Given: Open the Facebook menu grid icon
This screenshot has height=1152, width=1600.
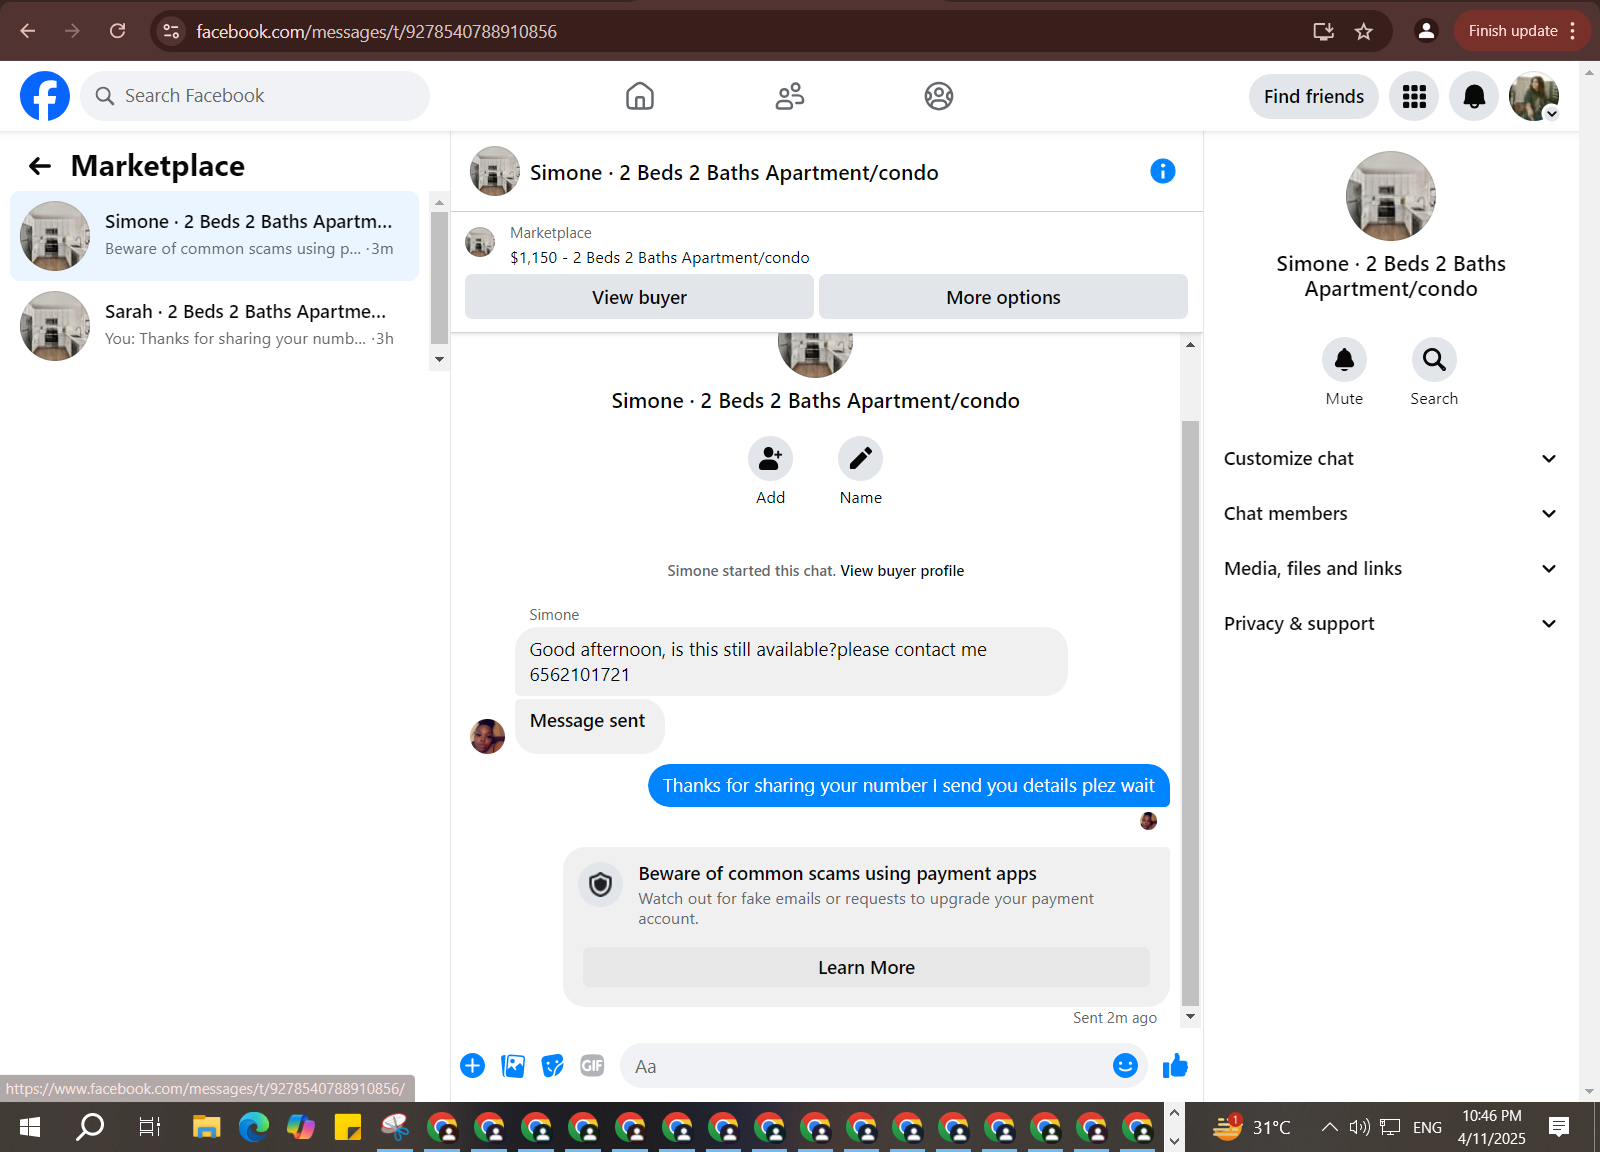Looking at the screenshot, I should tap(1414, 96).
